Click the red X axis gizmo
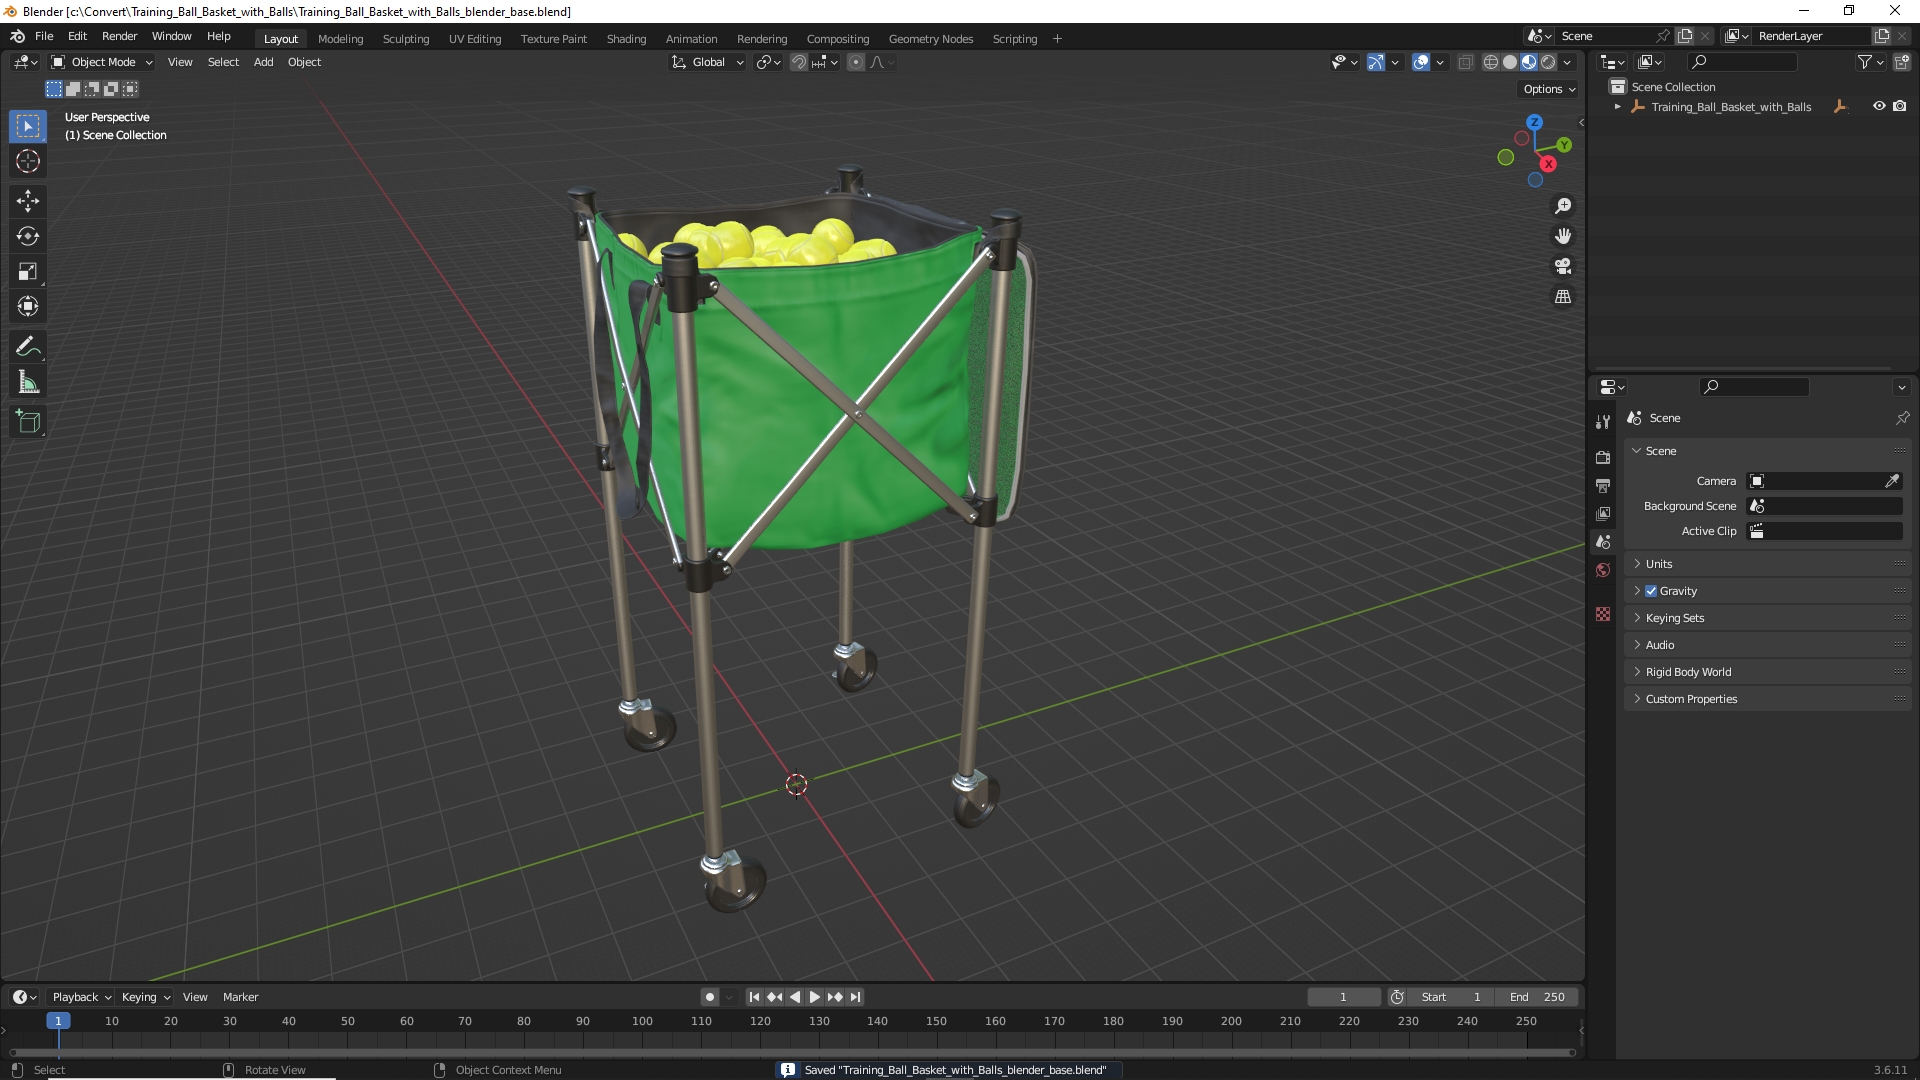Image resolution: width=1920 pixels, height=1080 pixels. pyautogui.click(x=1548, y=164)
